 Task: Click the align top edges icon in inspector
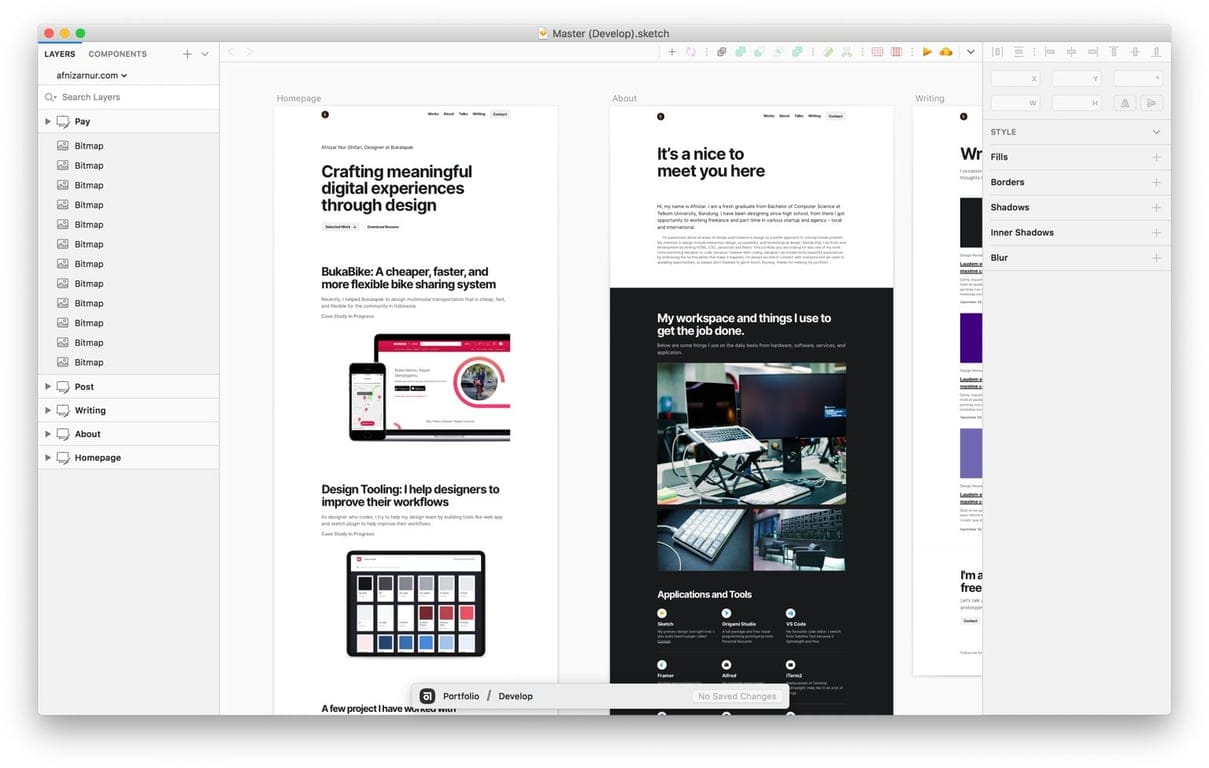tap(1113, 51)
